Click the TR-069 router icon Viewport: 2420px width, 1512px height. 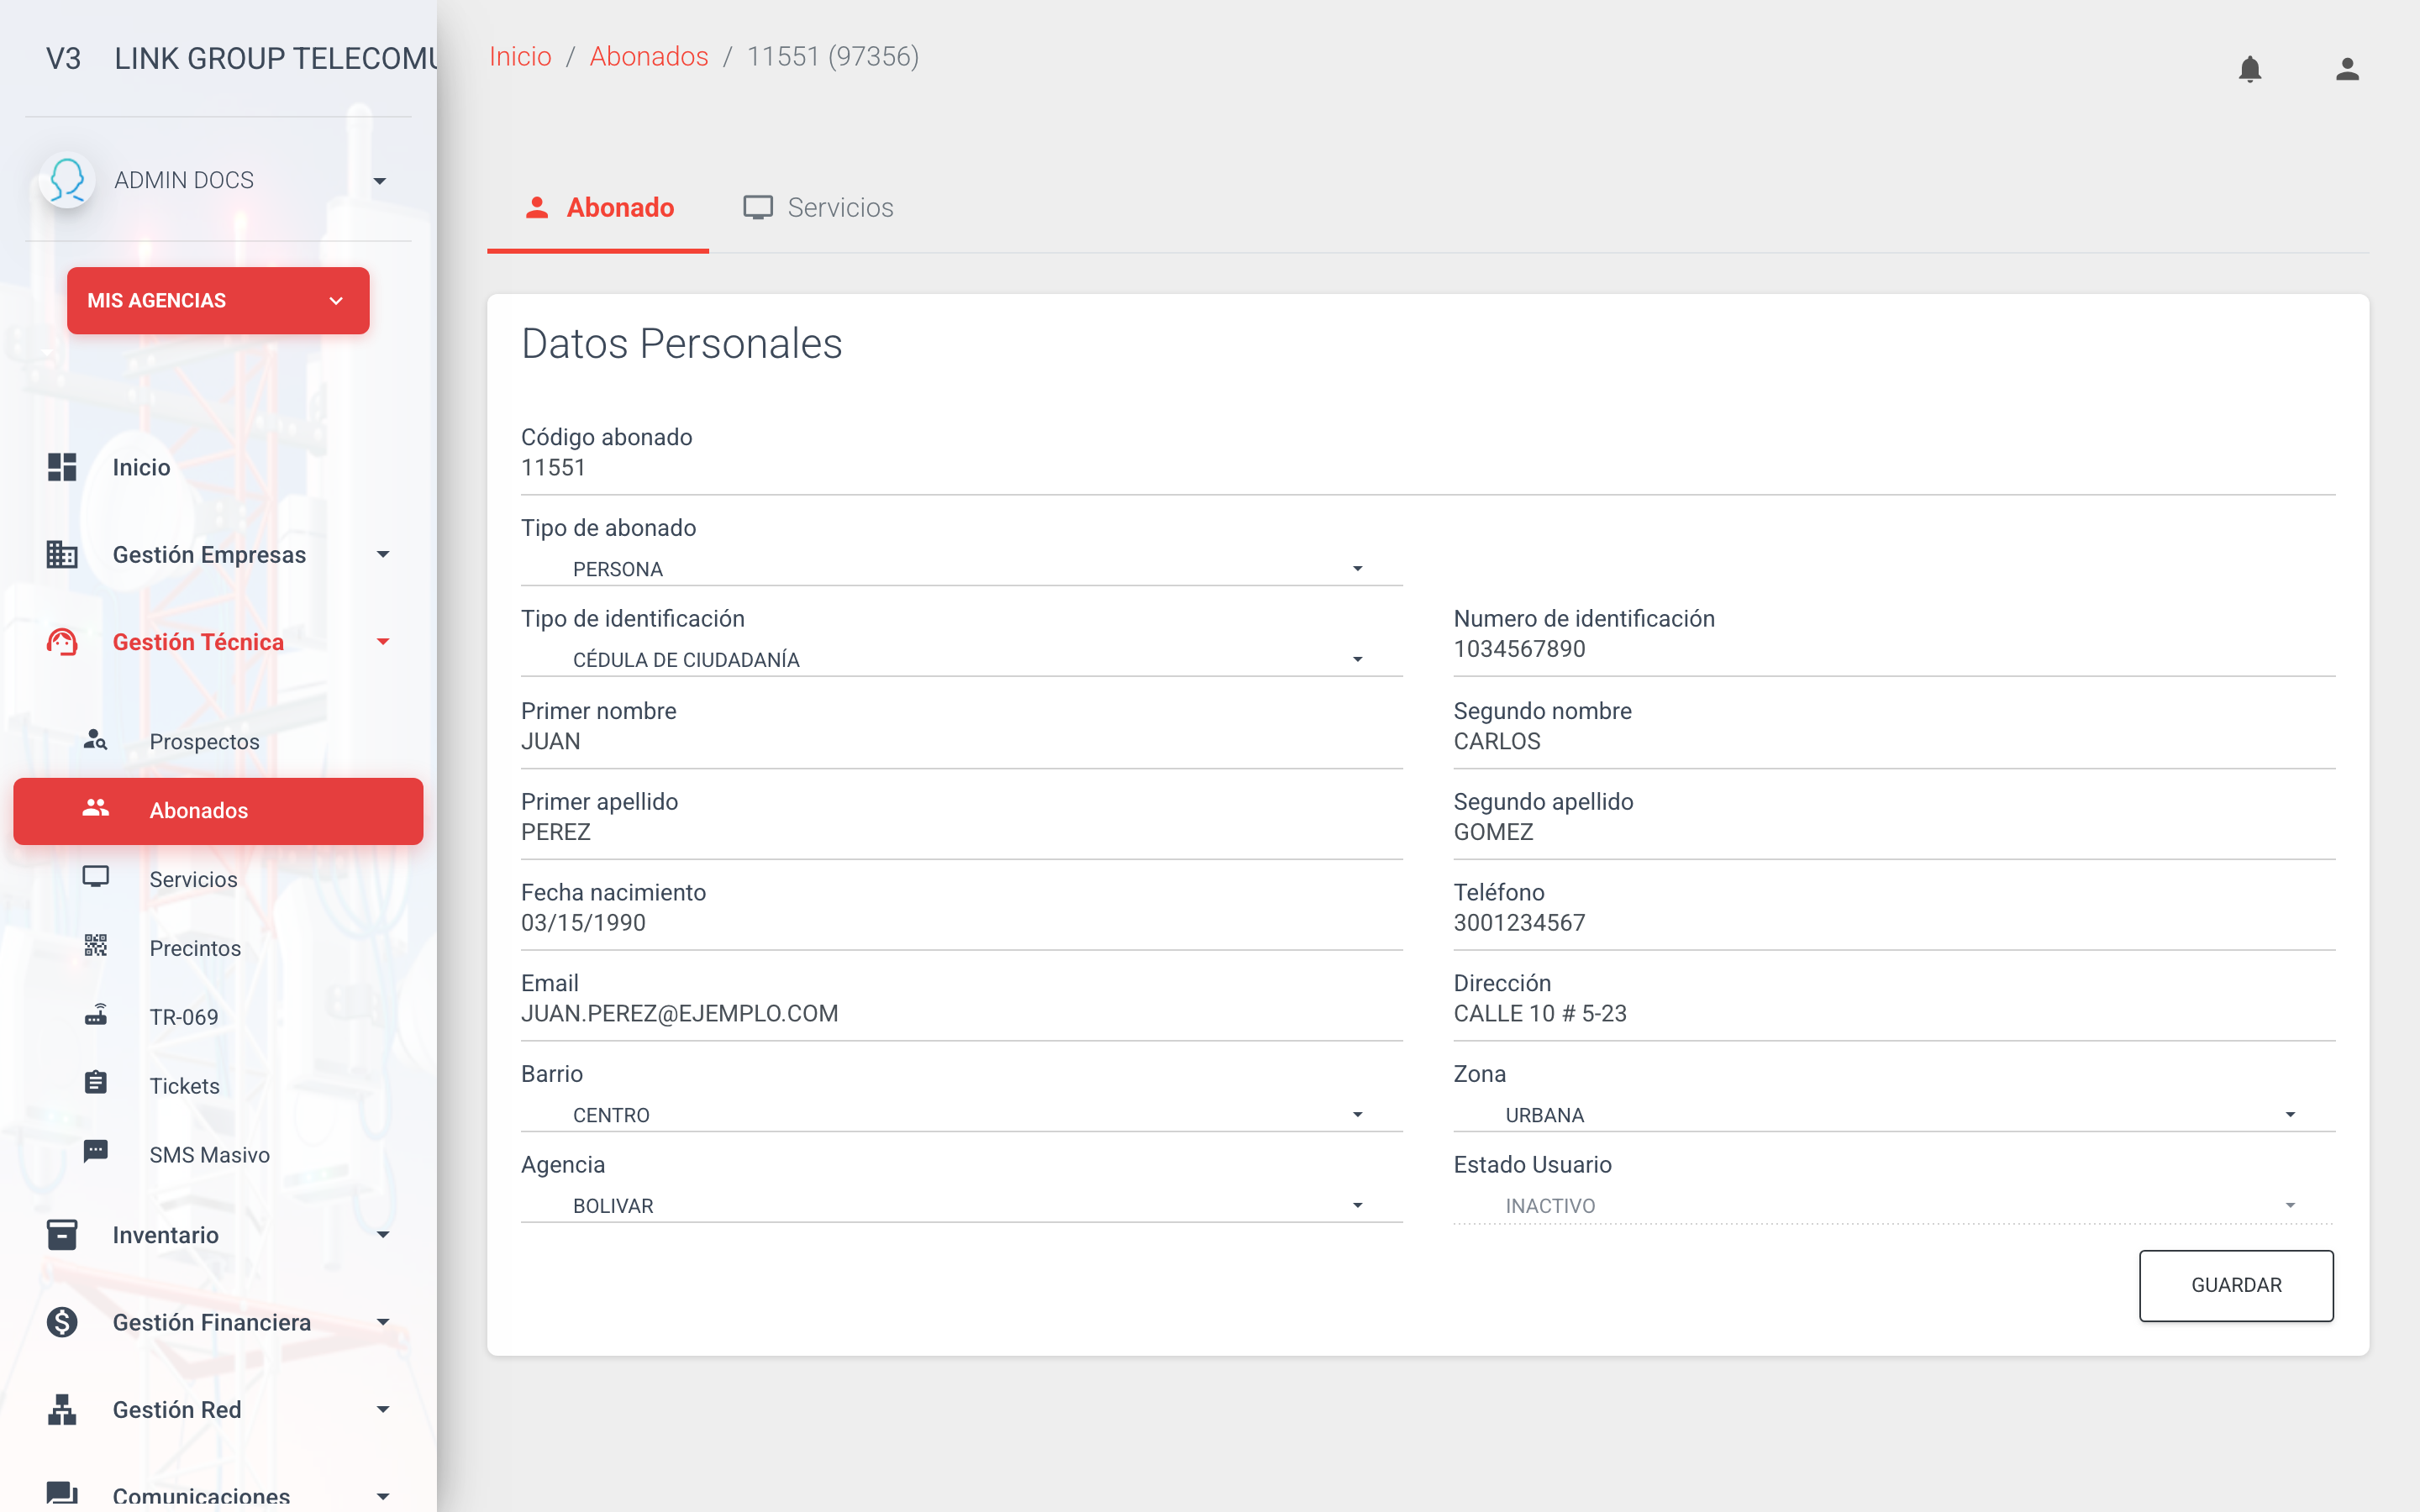click(95, 1015)
